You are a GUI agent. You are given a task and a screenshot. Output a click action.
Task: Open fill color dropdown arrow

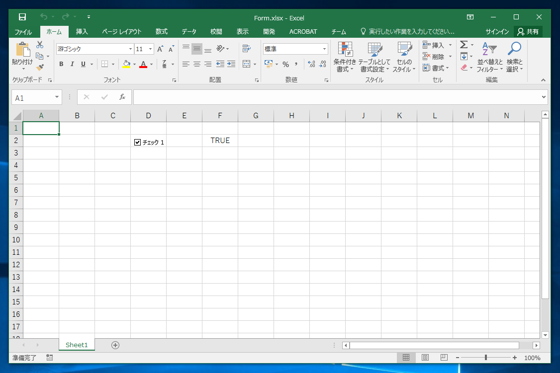134,64
